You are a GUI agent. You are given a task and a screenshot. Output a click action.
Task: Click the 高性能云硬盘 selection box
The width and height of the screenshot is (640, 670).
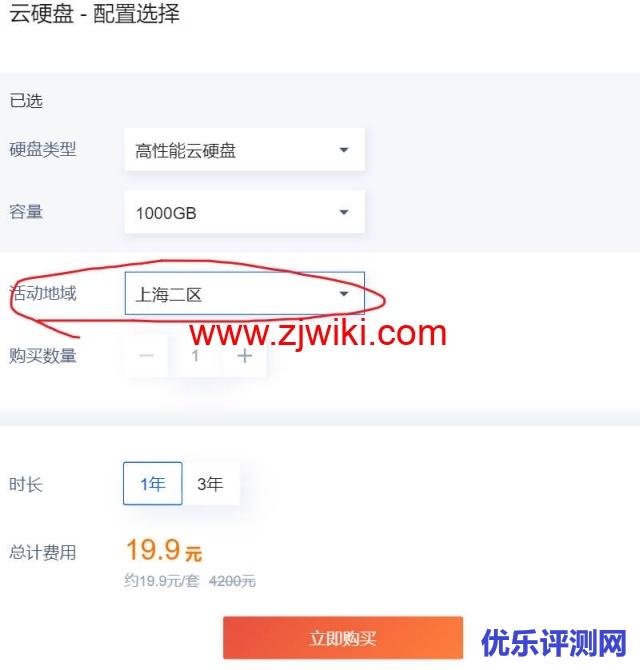click(244, 150)
